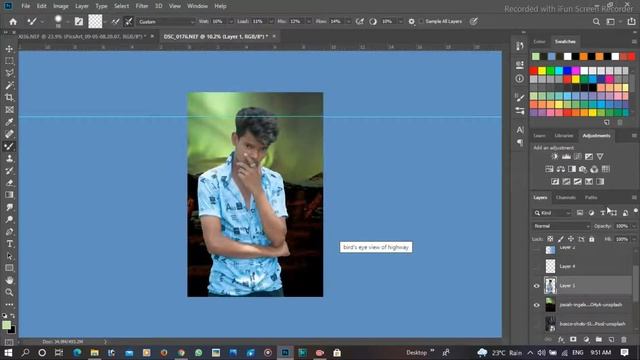
Task: Switch to the Libraries tab
Action: click(x=564, y=136)
